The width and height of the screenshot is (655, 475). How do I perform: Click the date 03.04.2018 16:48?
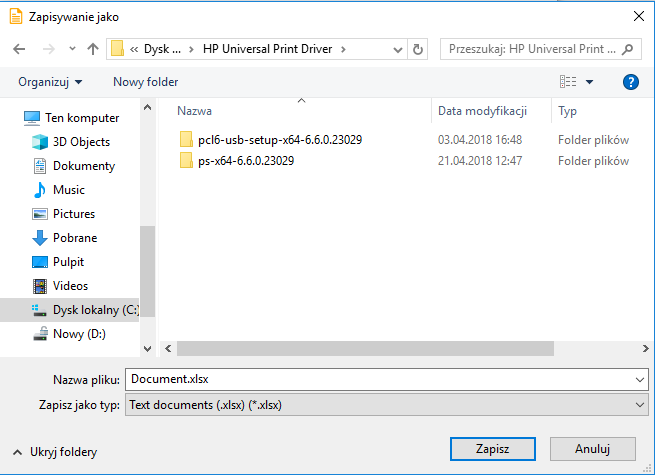pyautogui.click(x=480, y=140)
